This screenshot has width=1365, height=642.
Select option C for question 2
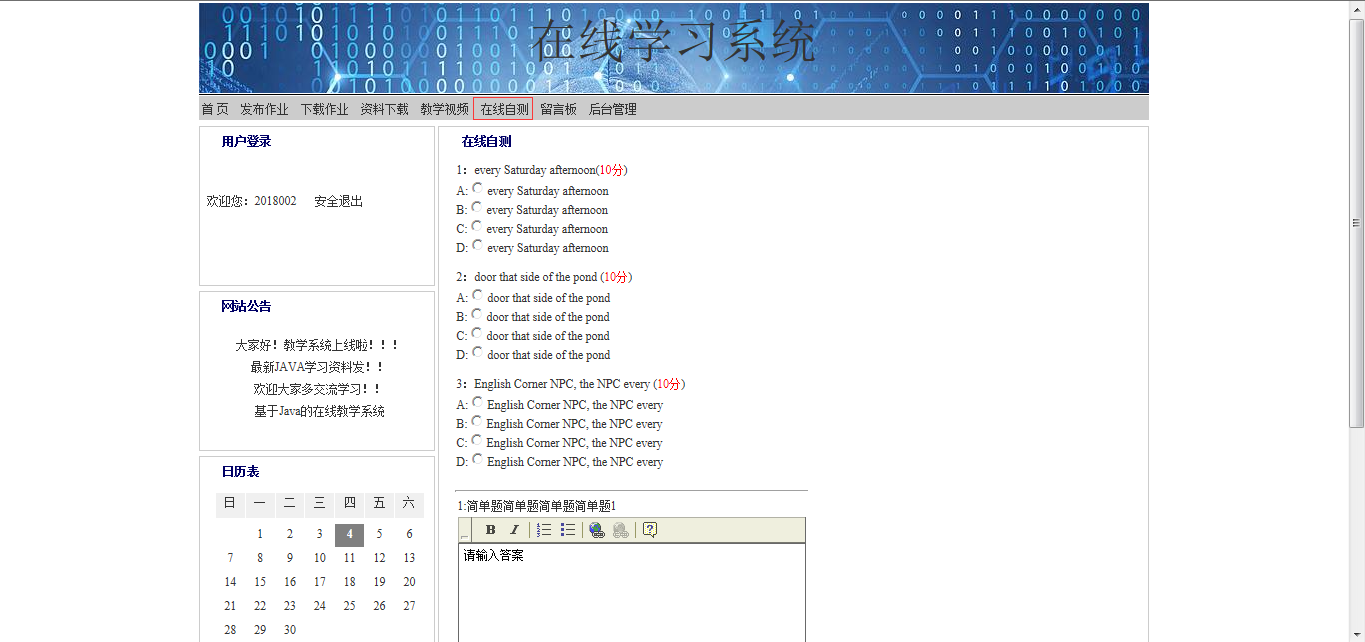pyautogui.click(x=477, y=333)
